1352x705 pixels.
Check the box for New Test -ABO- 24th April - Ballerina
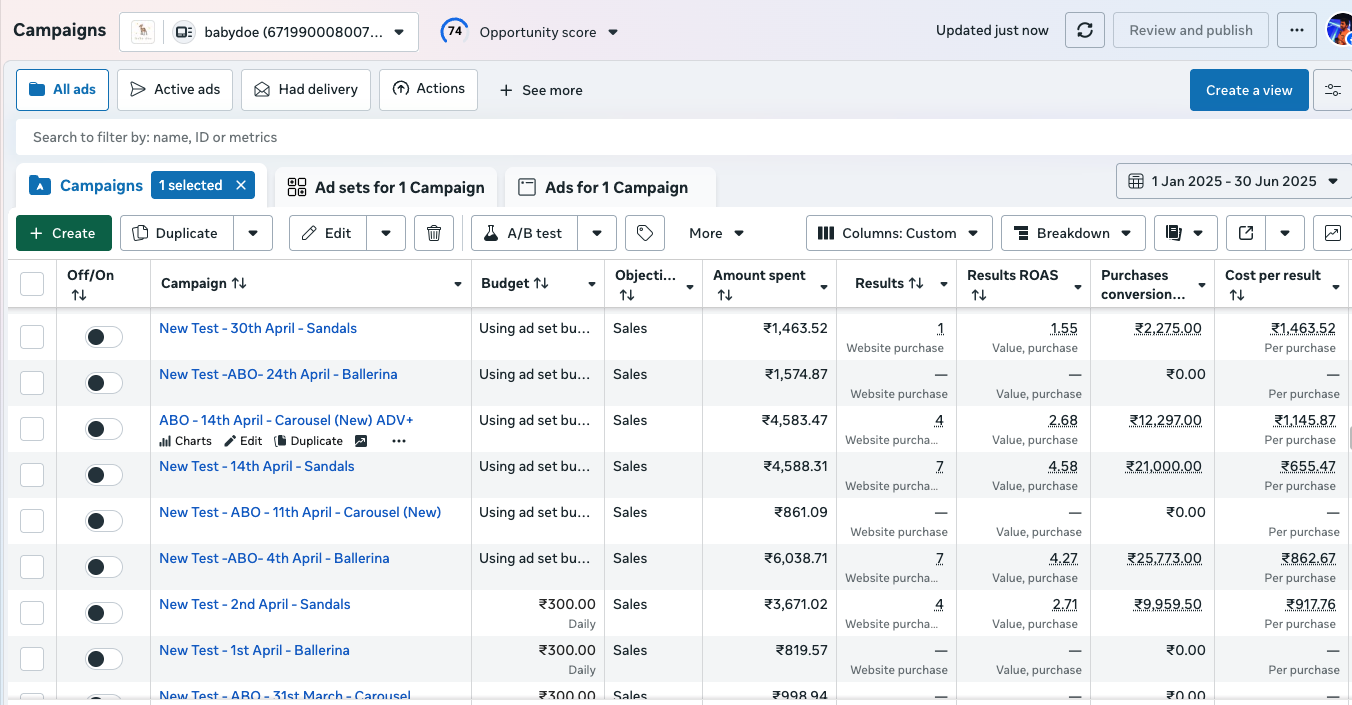(32, 383)
